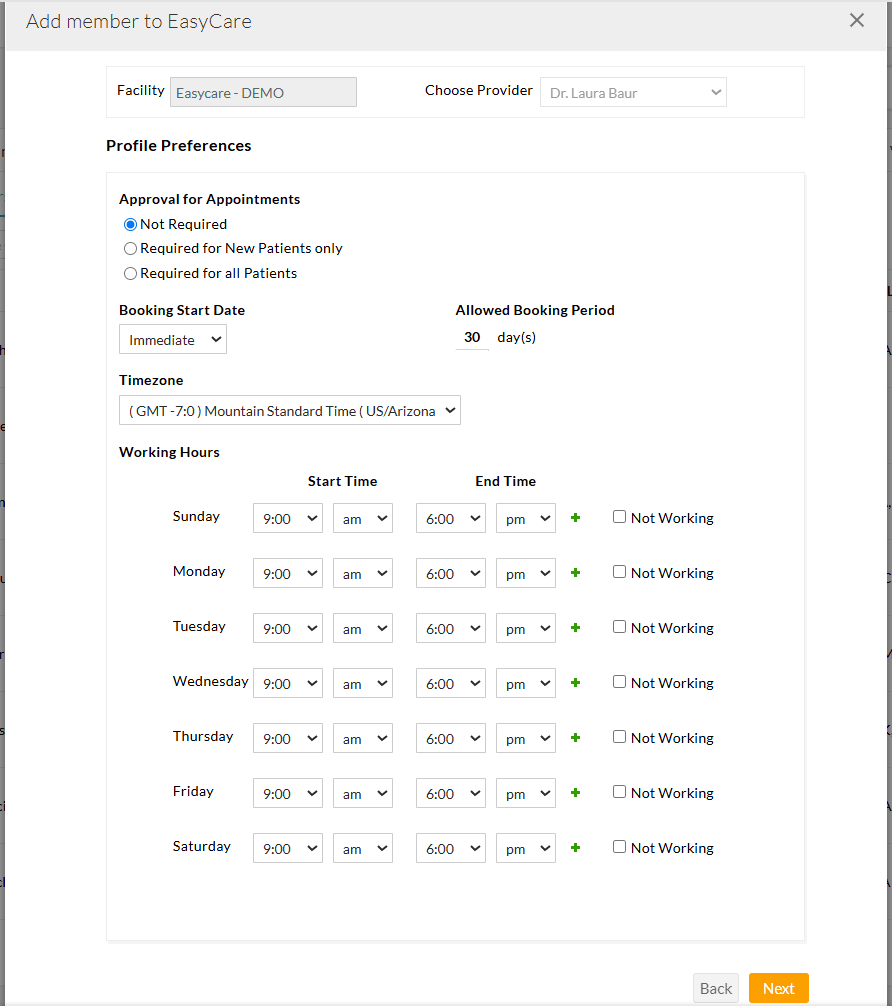
Task: Add another shift for Saturday
Action: (x=574, y=847)
